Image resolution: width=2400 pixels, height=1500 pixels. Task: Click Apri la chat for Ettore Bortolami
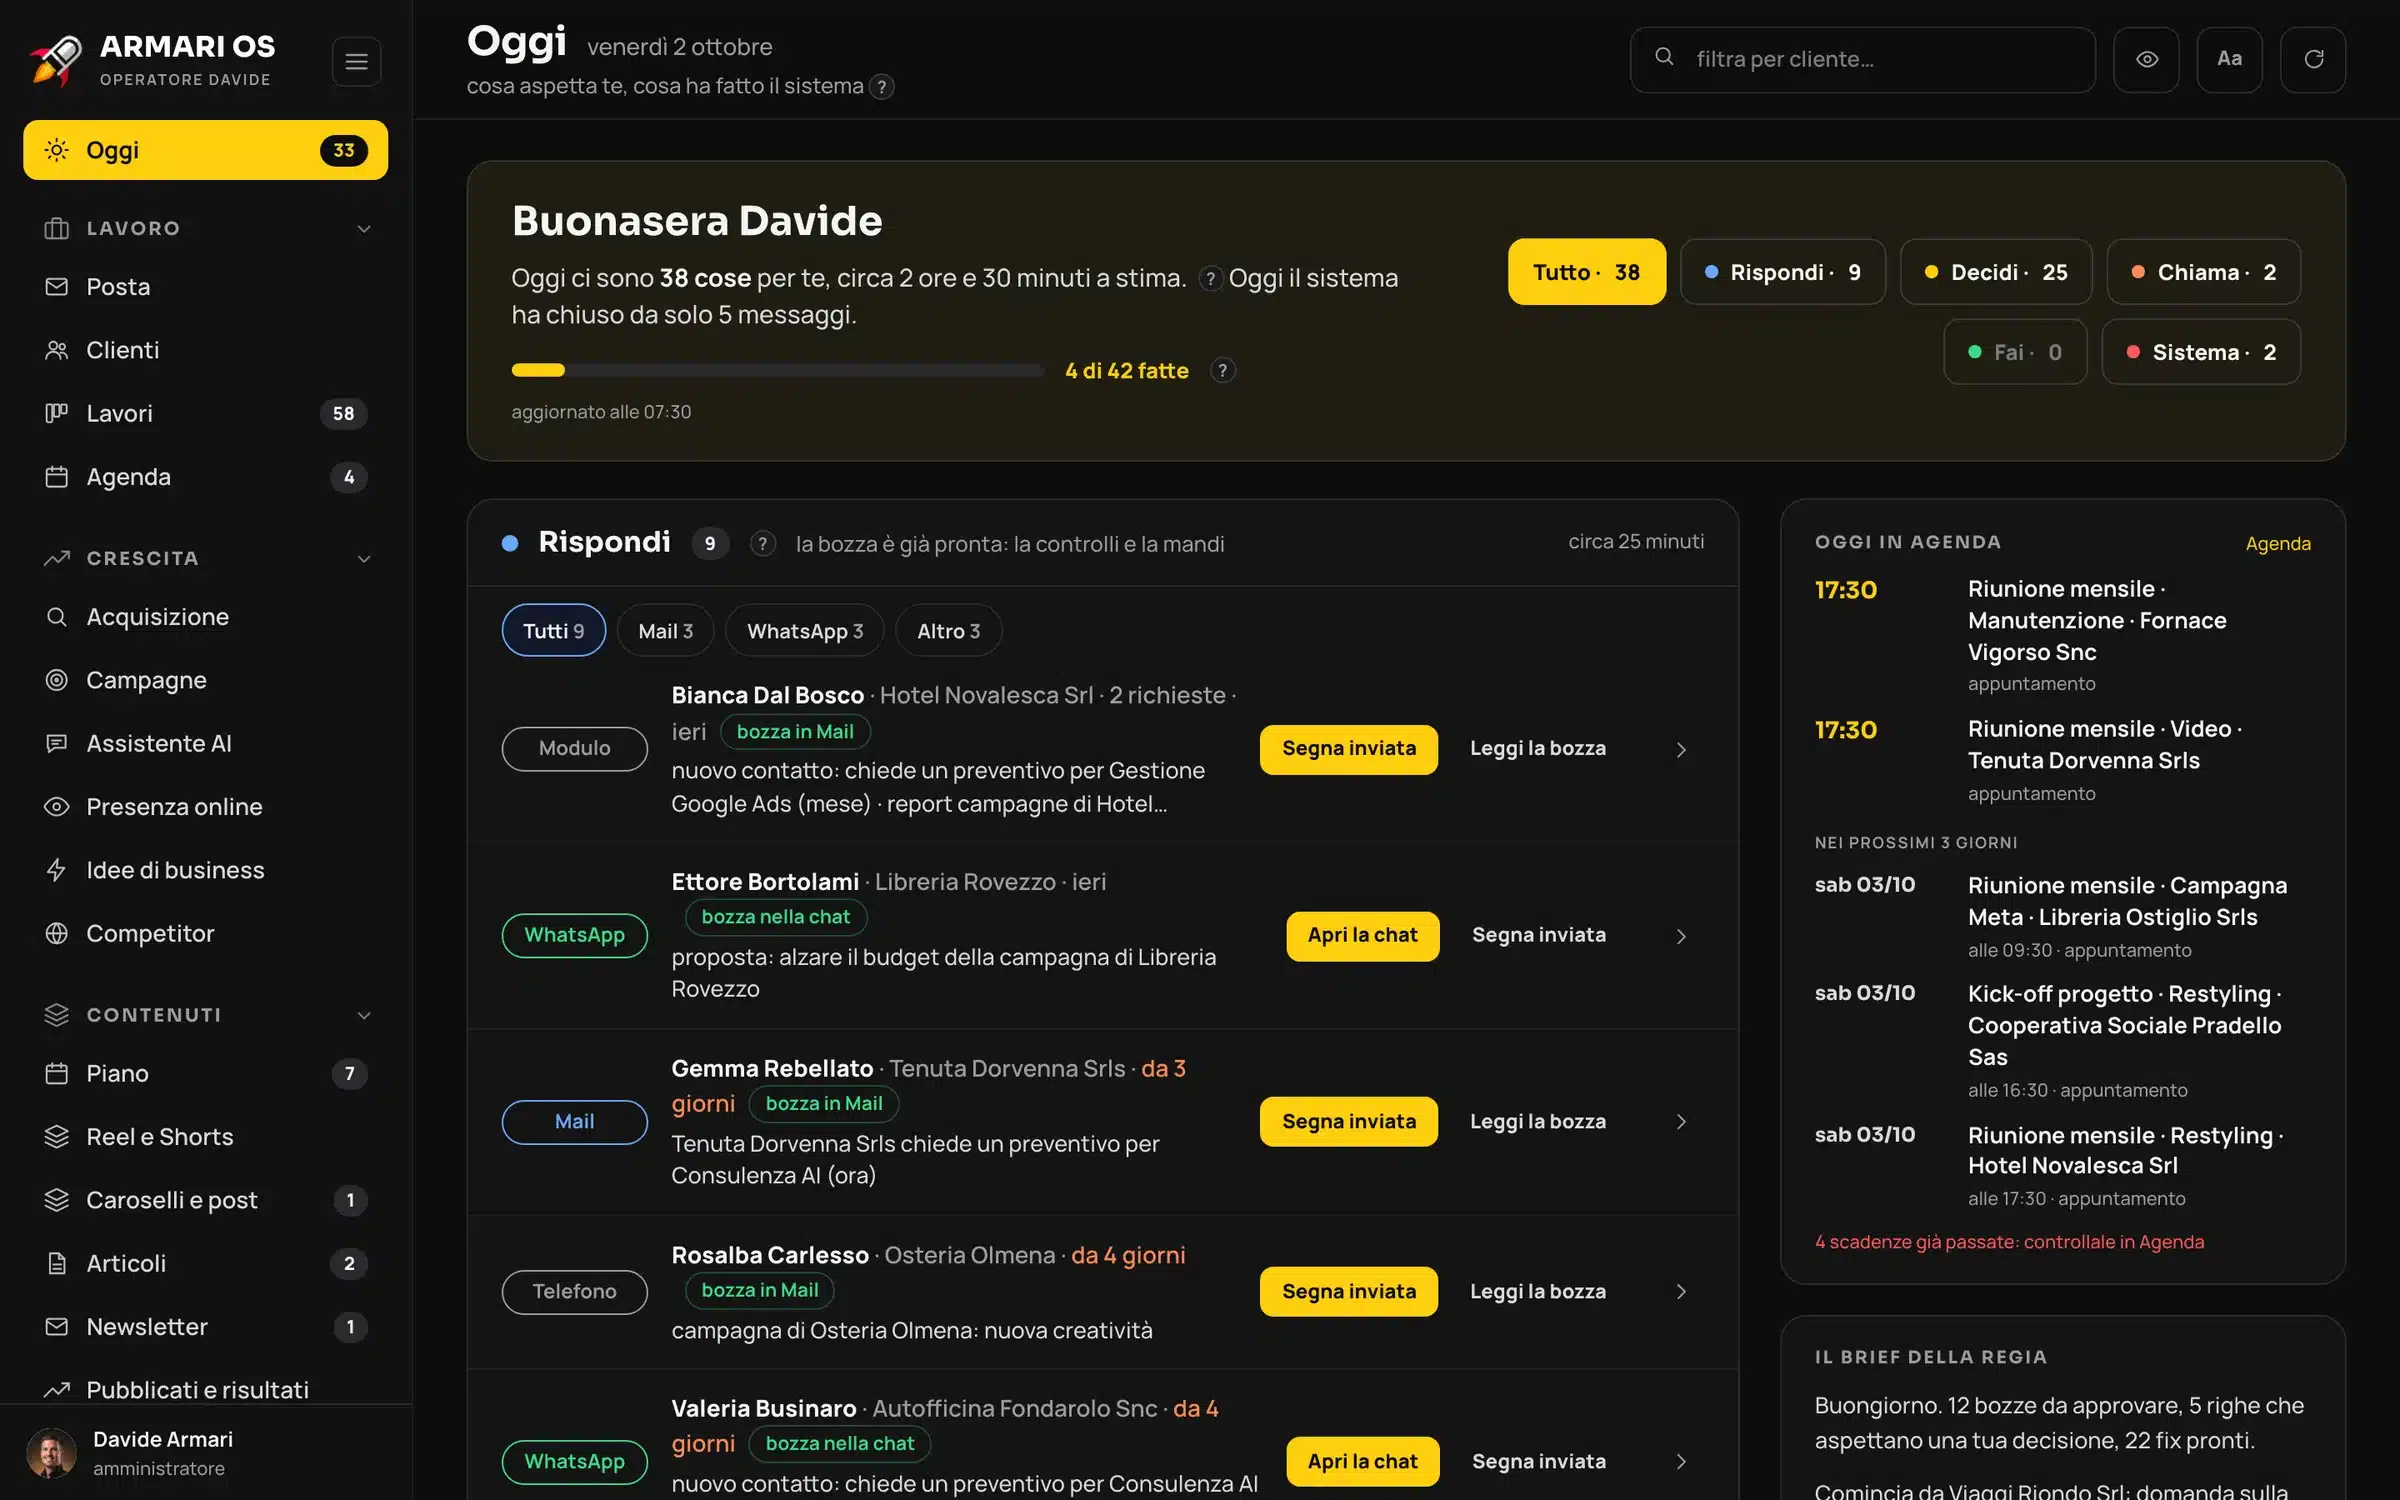pos(1362,936)
